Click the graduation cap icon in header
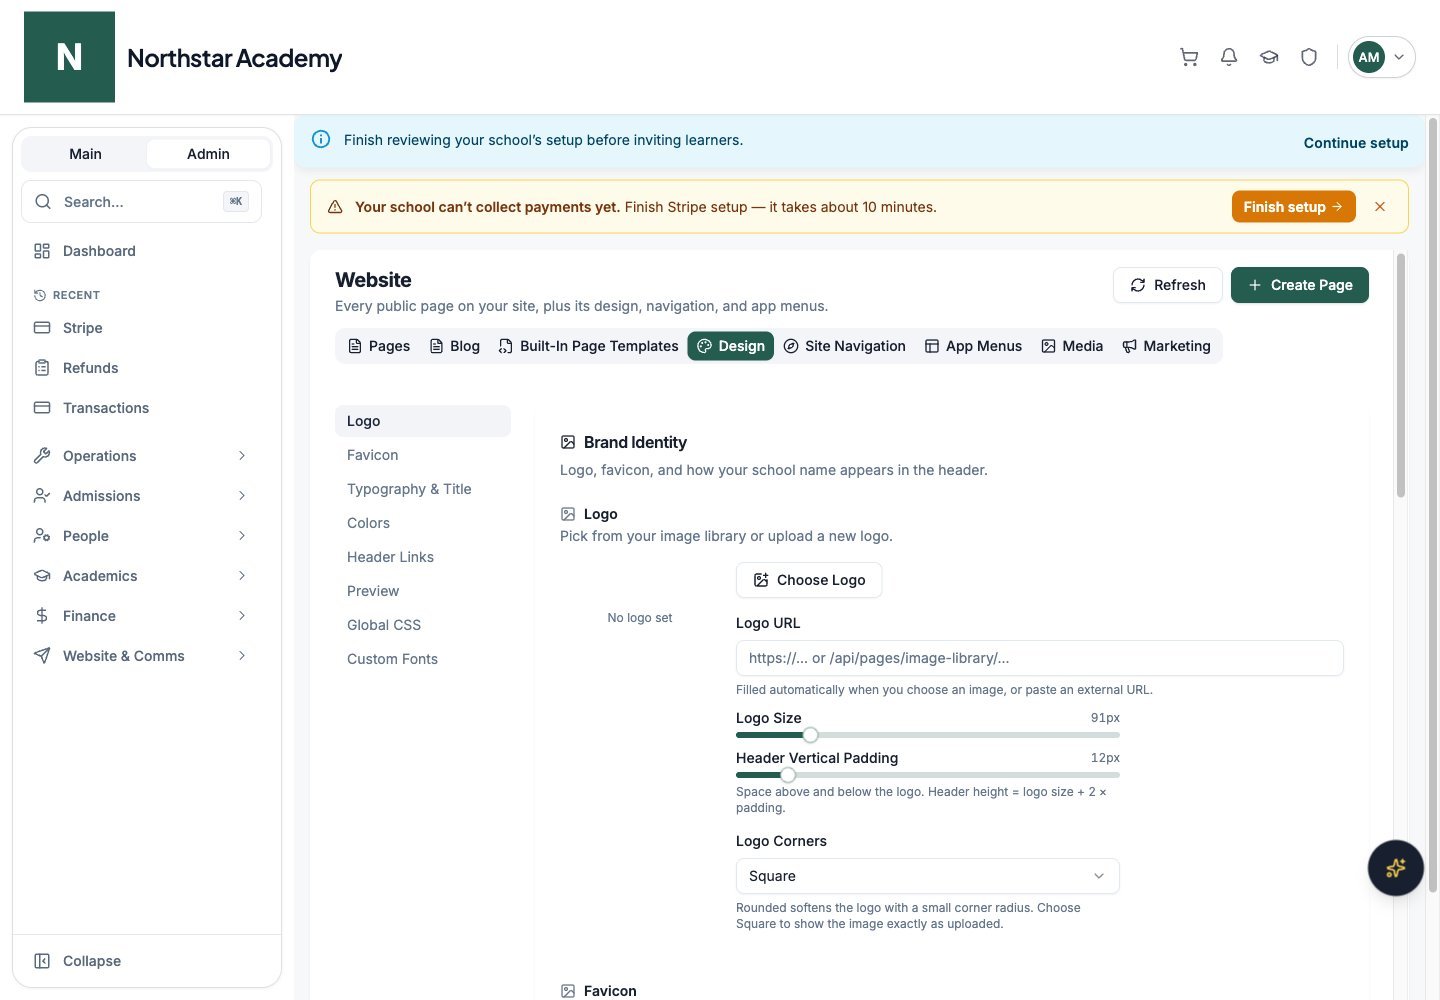The width and height of the screenshot is (1440, 1000). [1269, 57]
